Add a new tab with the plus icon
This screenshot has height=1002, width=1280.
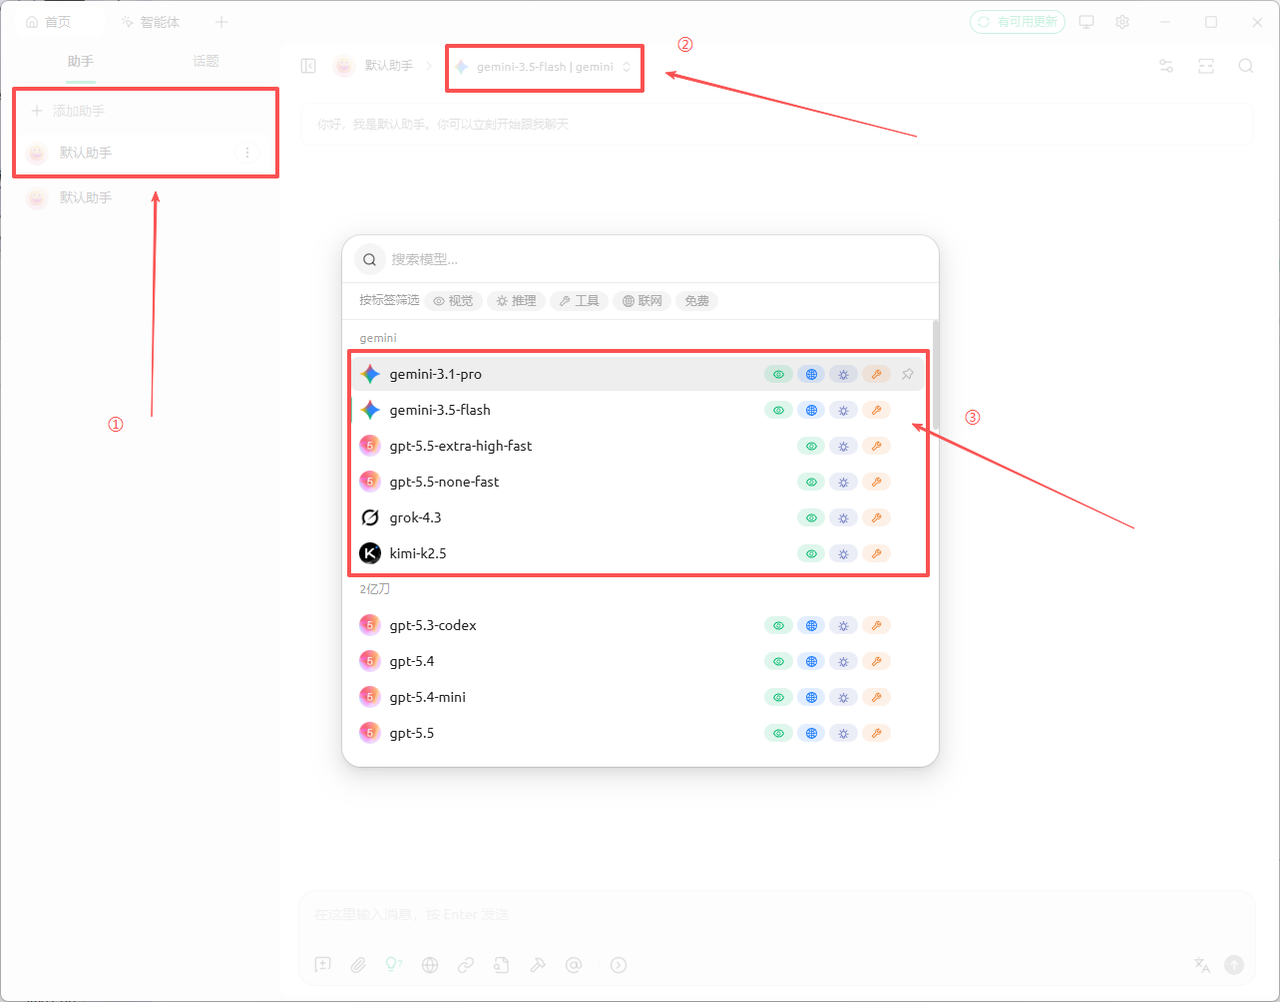[x=222, y=22]
